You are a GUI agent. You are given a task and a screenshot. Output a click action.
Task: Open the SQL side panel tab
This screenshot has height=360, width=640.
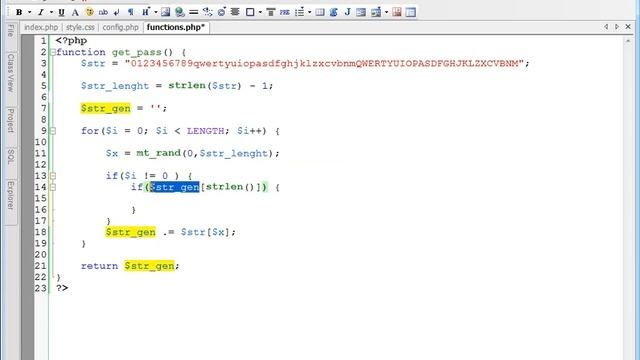11,157
